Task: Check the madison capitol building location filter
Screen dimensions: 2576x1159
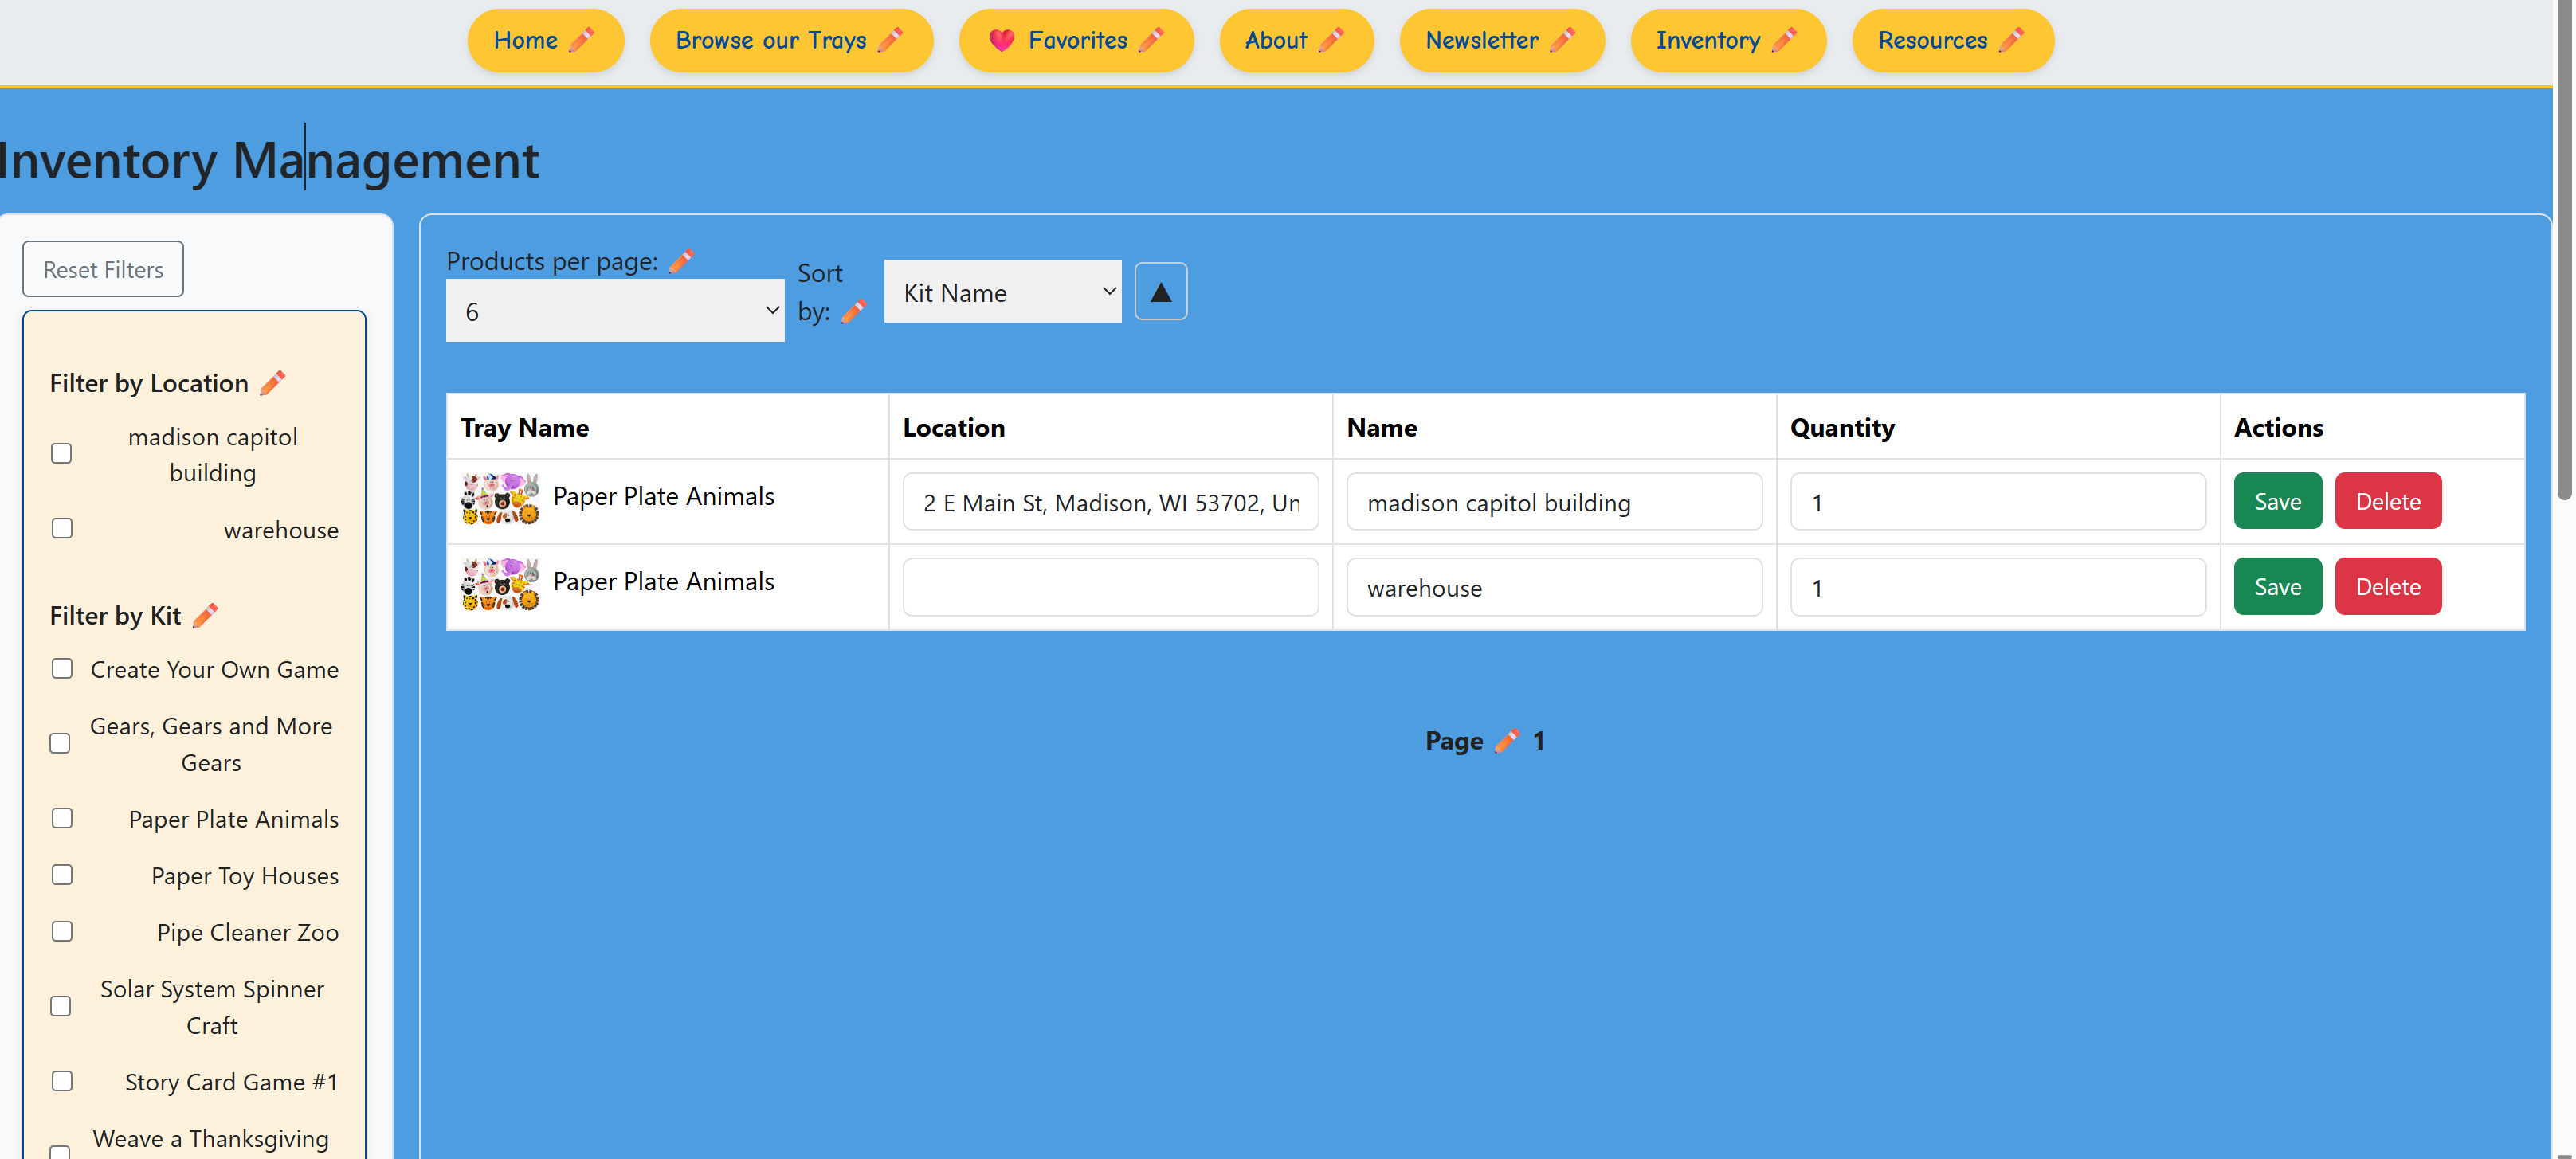Action: [x=62, y=454]
